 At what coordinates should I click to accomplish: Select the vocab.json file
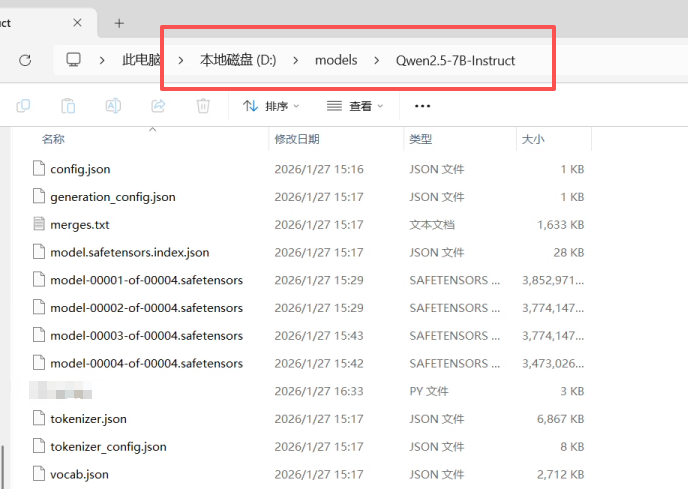pyautogui.click(x=79, y=475)
